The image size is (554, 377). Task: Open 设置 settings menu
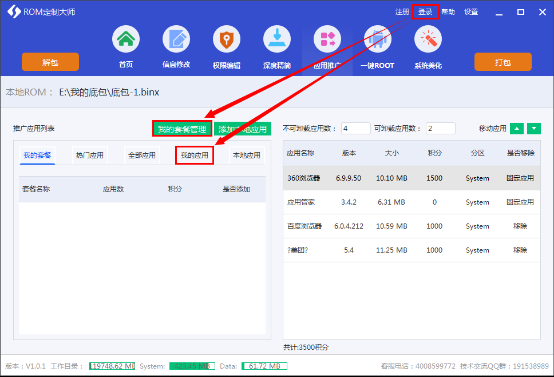click(x=471, y=12)
